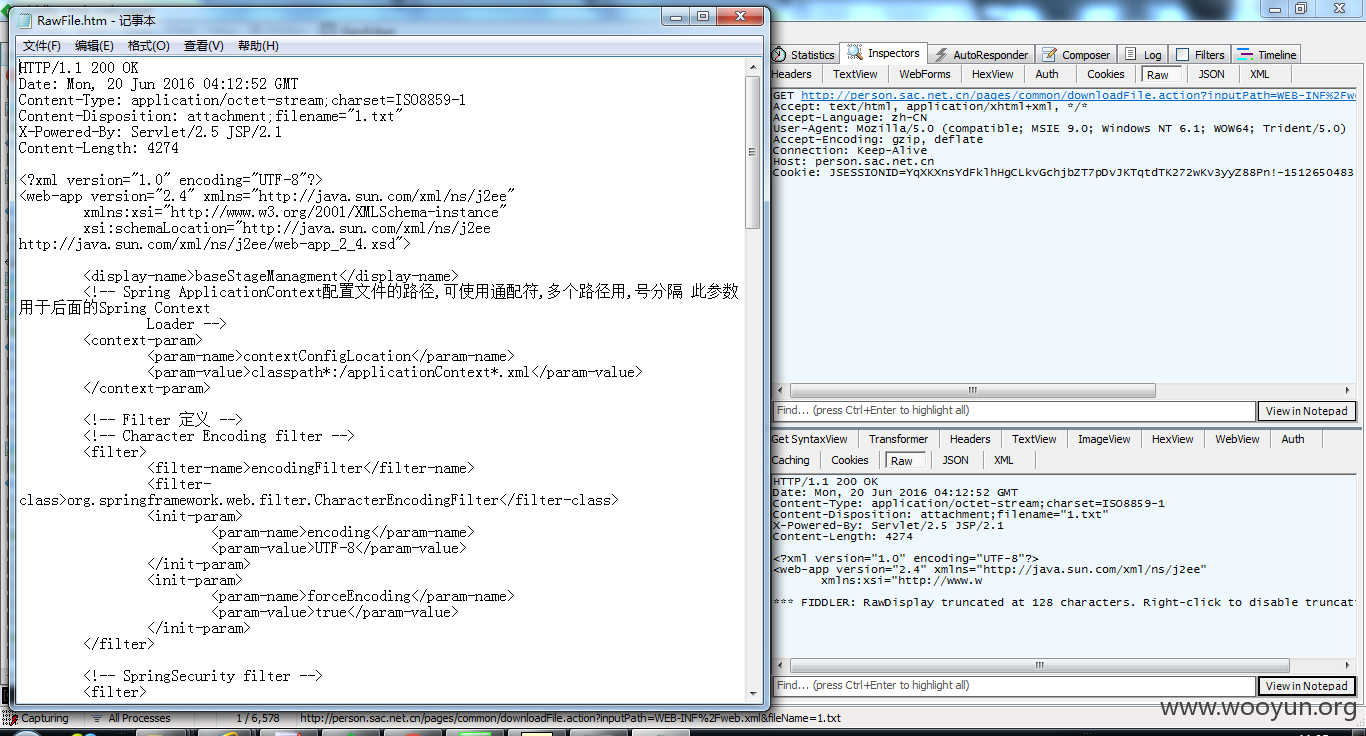Screen dimensions: 1366x736
Task: Click View in Notepad for the request
Action: coord(1306,411)
